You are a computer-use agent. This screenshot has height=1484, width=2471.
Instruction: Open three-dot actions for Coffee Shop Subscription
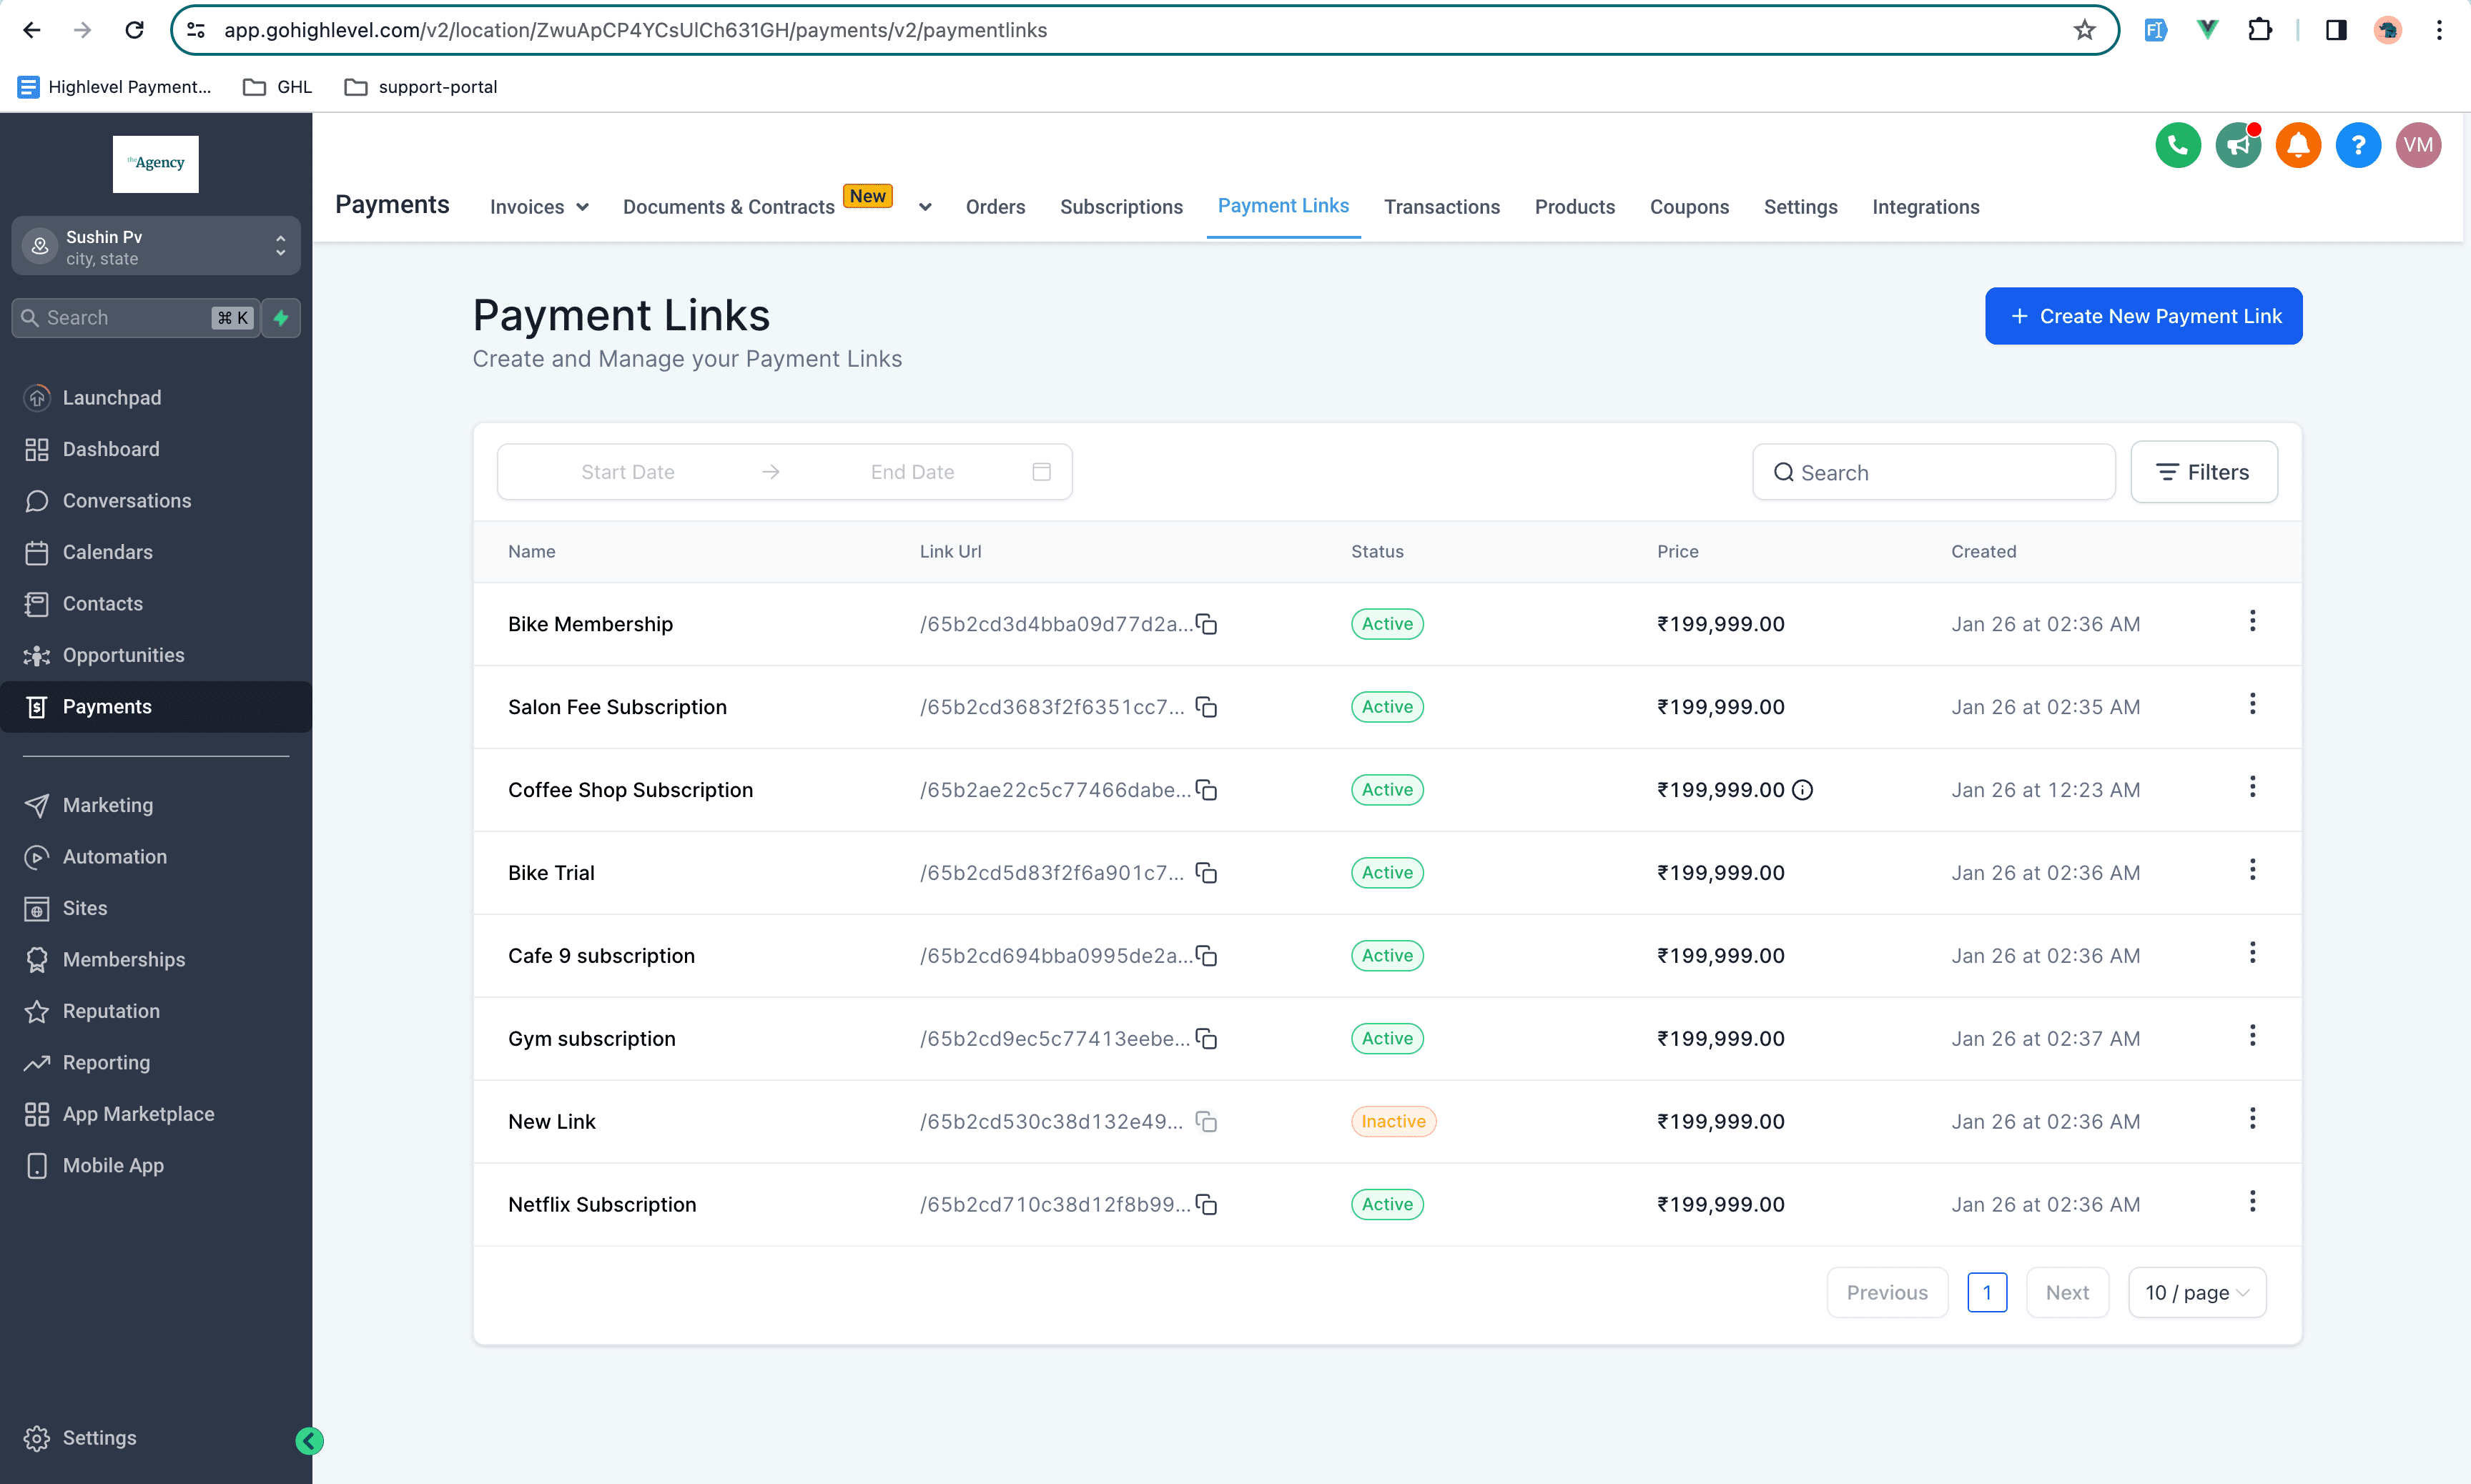tap(2253, 787)
